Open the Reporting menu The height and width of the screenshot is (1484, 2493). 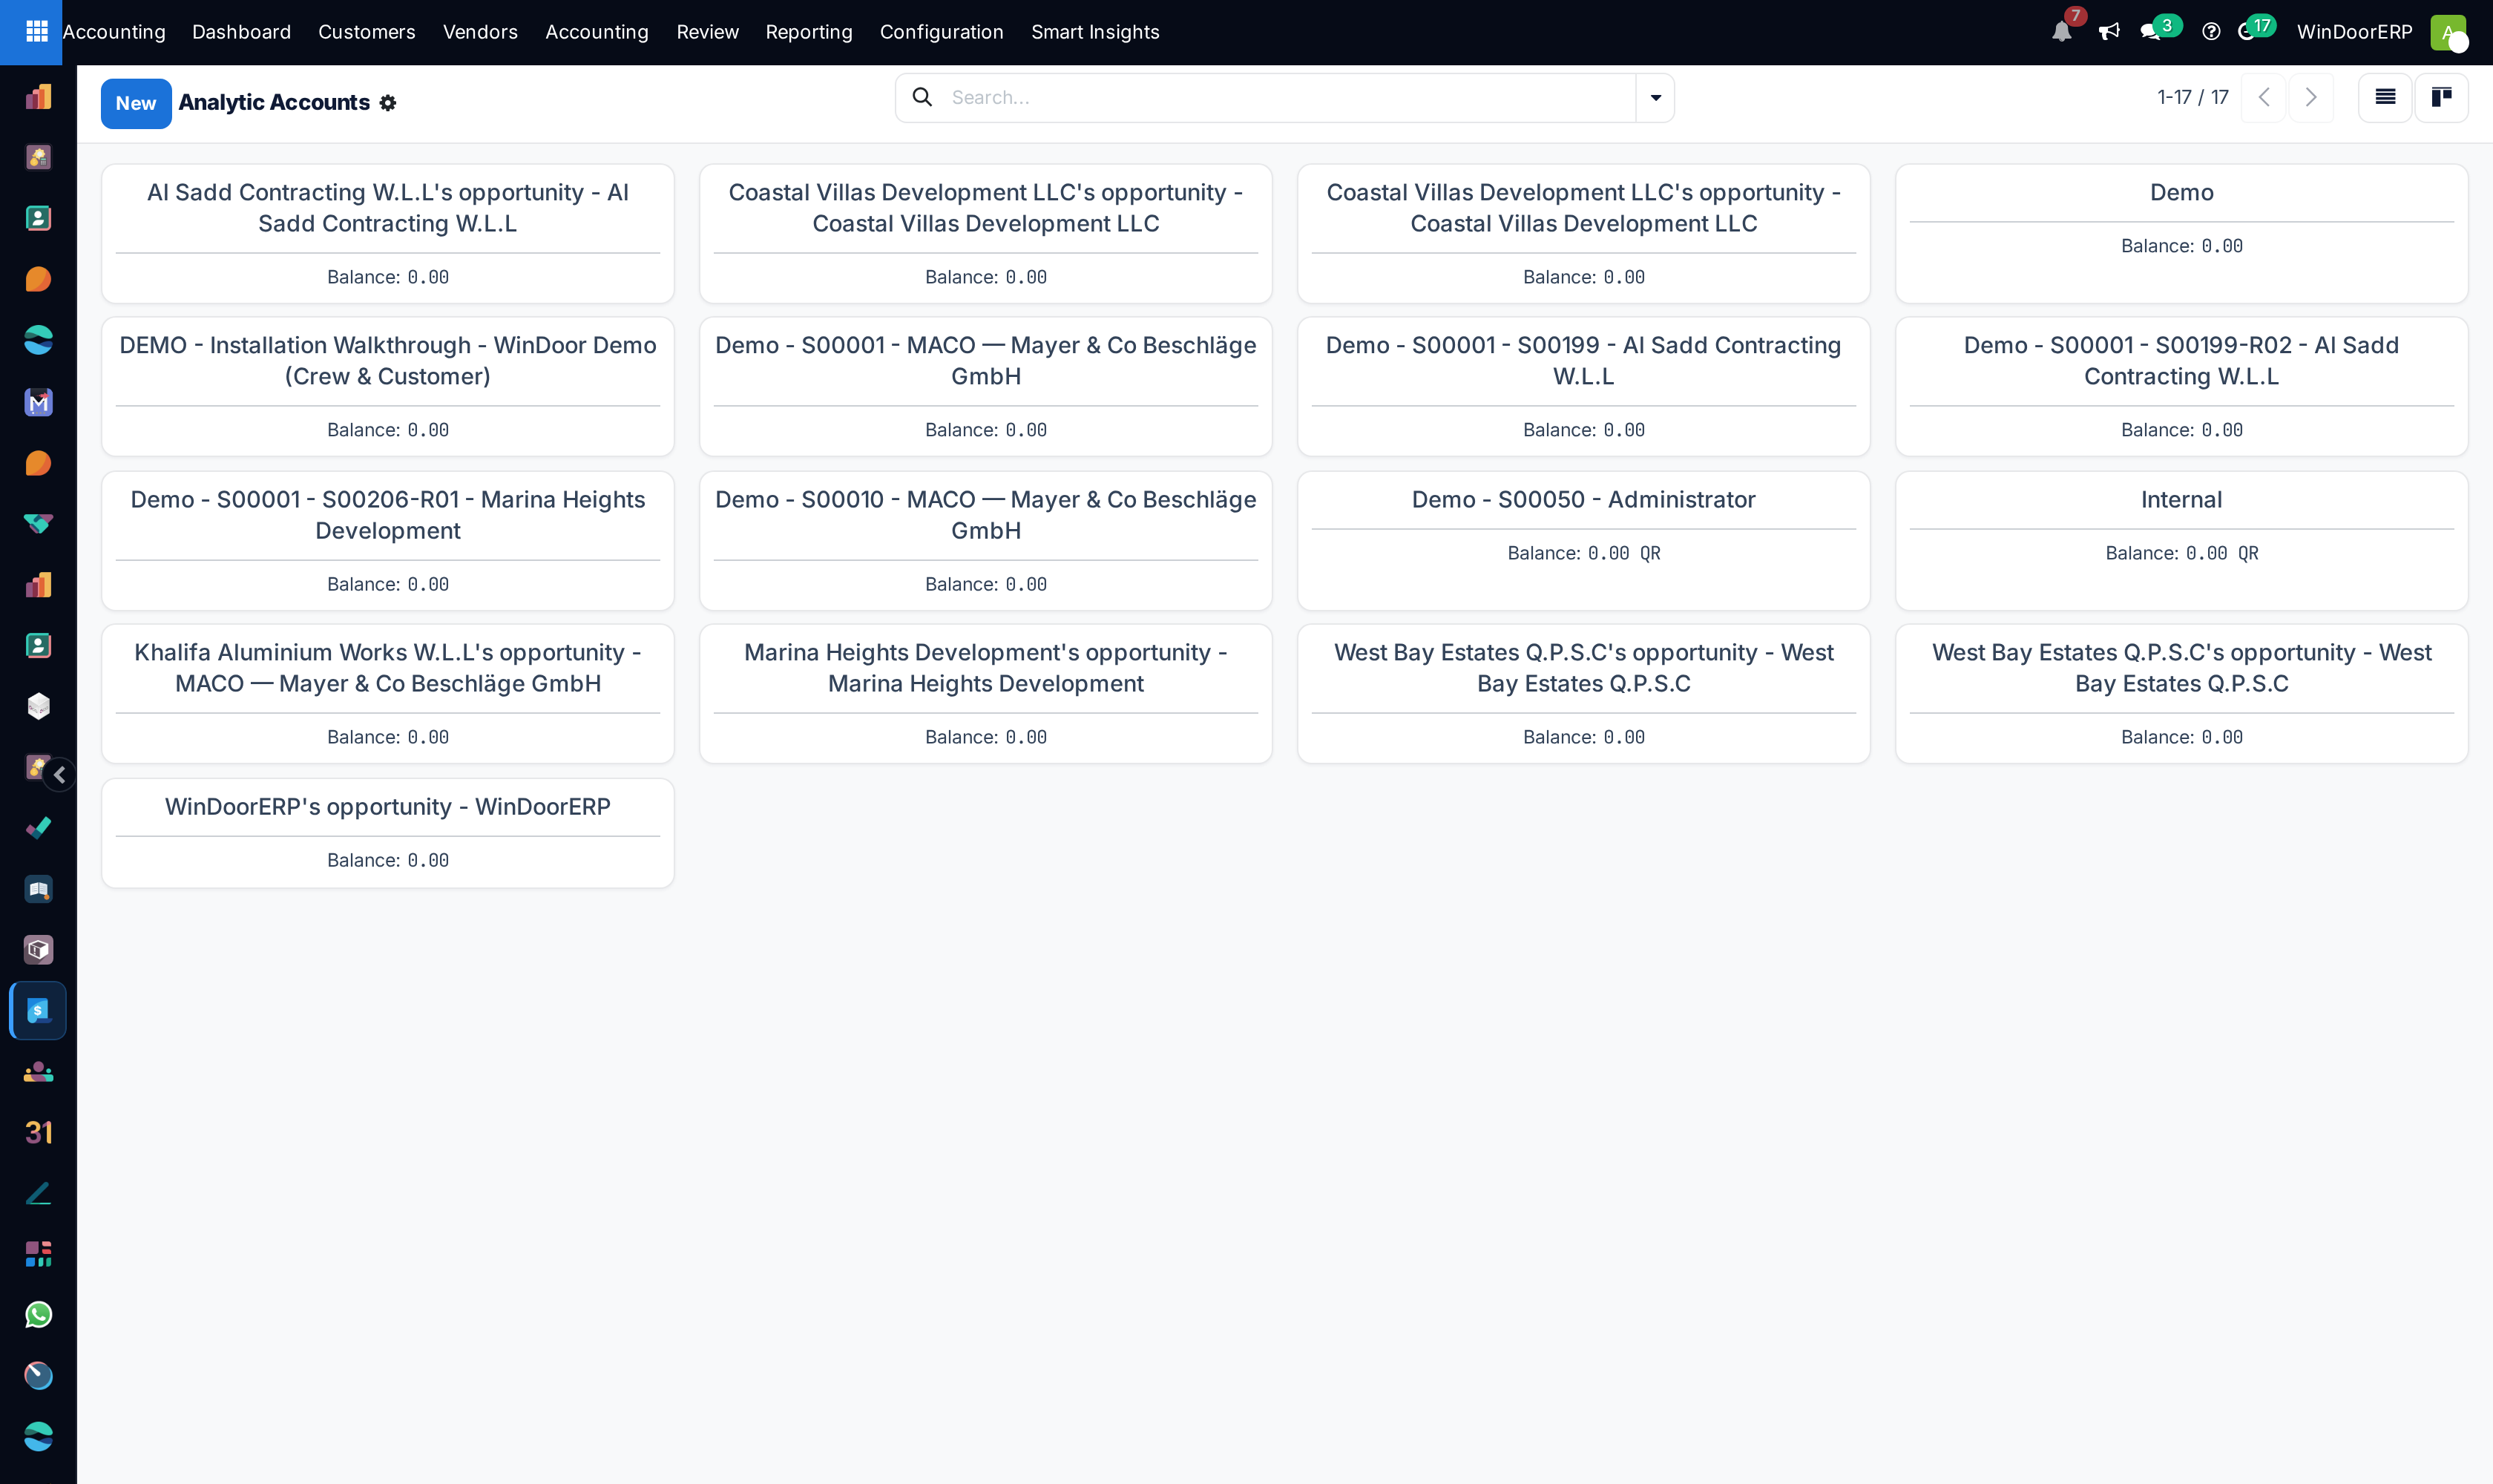coord(809,32)
